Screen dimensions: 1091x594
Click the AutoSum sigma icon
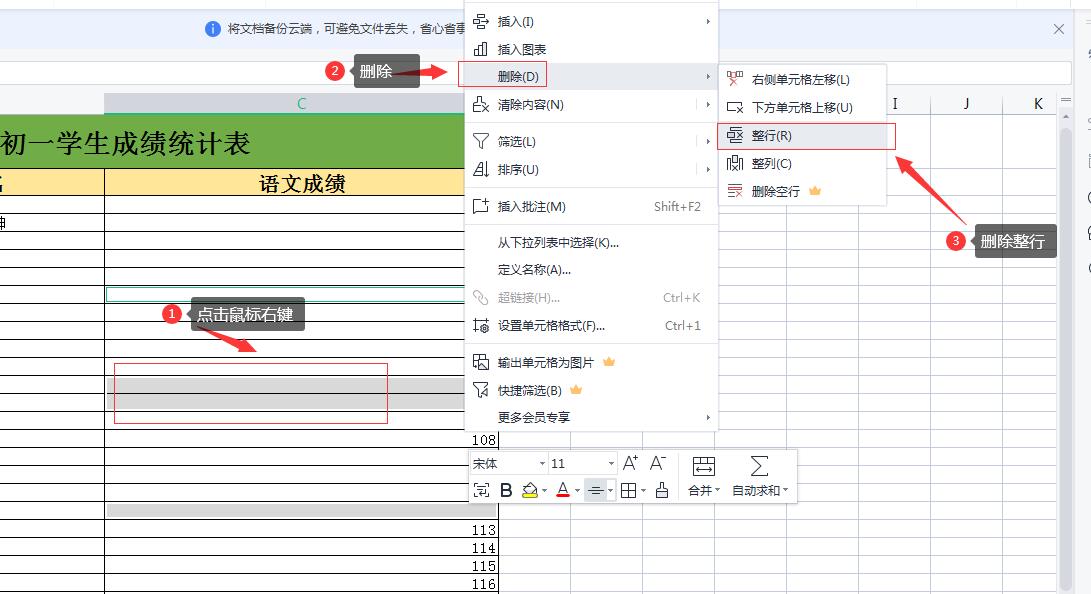point(759,466)
